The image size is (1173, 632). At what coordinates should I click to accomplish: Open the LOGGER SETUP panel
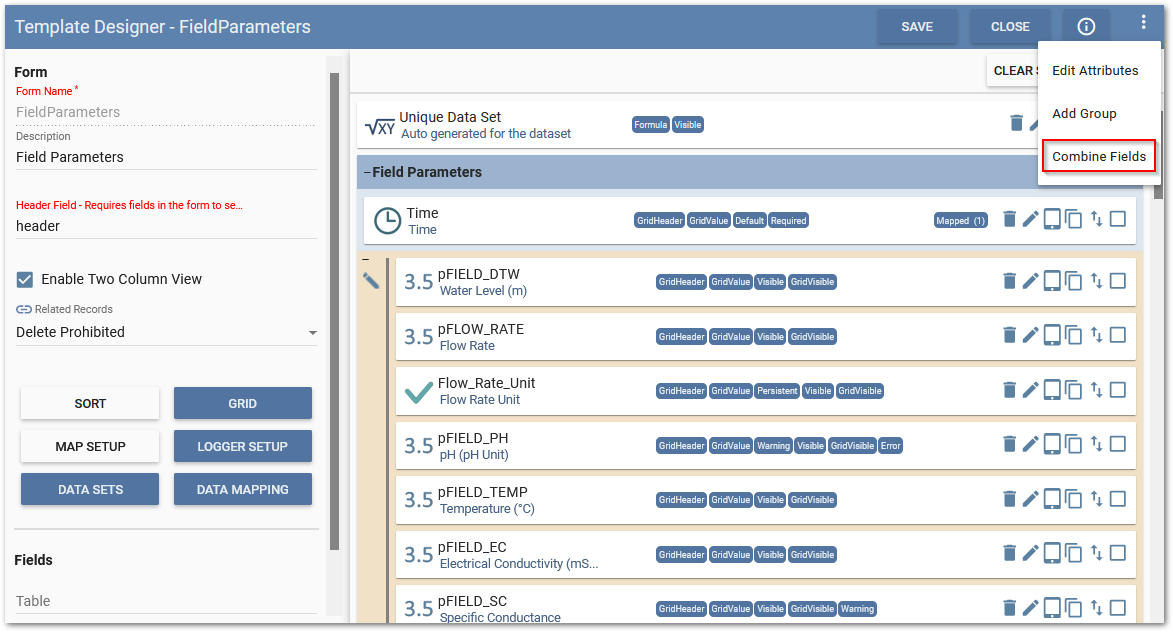(x=242, y=445)
